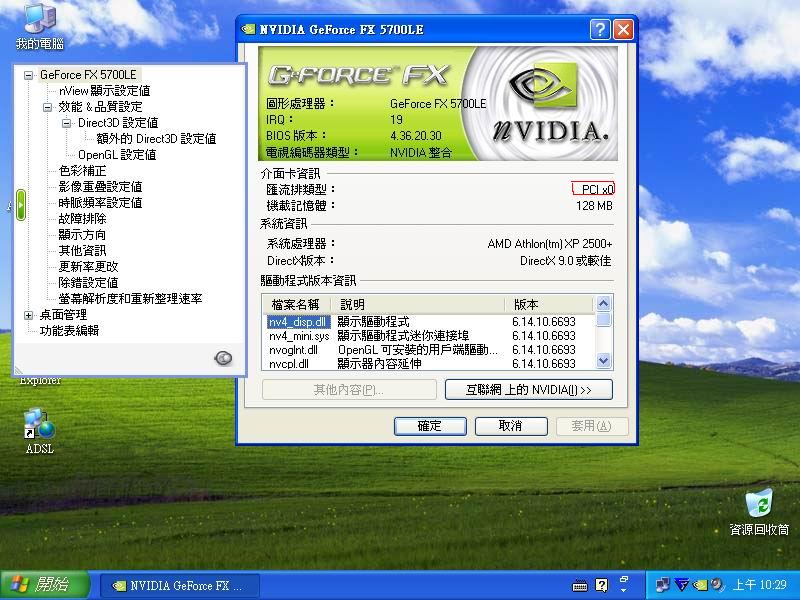Click the 確定 OK button
The image size is (800, 600).
point(430,426)
